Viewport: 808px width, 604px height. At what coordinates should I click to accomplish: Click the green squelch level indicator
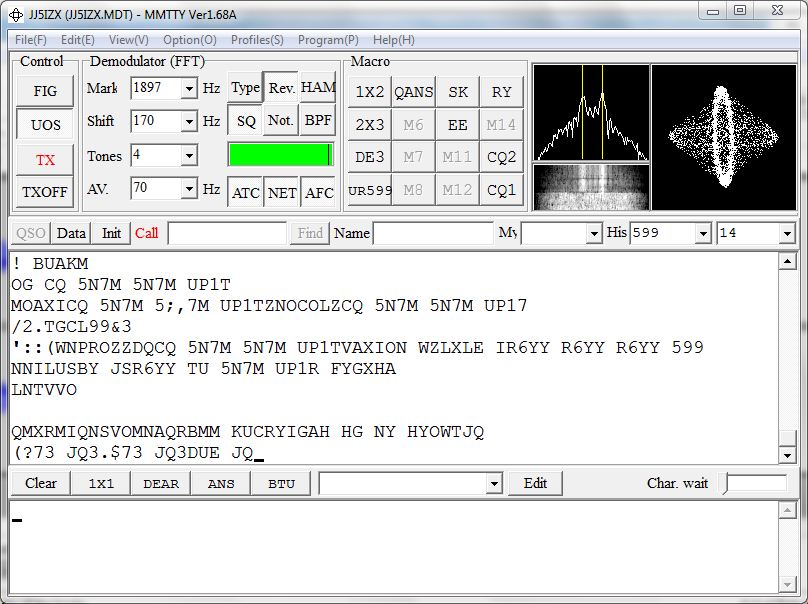tap(281, 155)
